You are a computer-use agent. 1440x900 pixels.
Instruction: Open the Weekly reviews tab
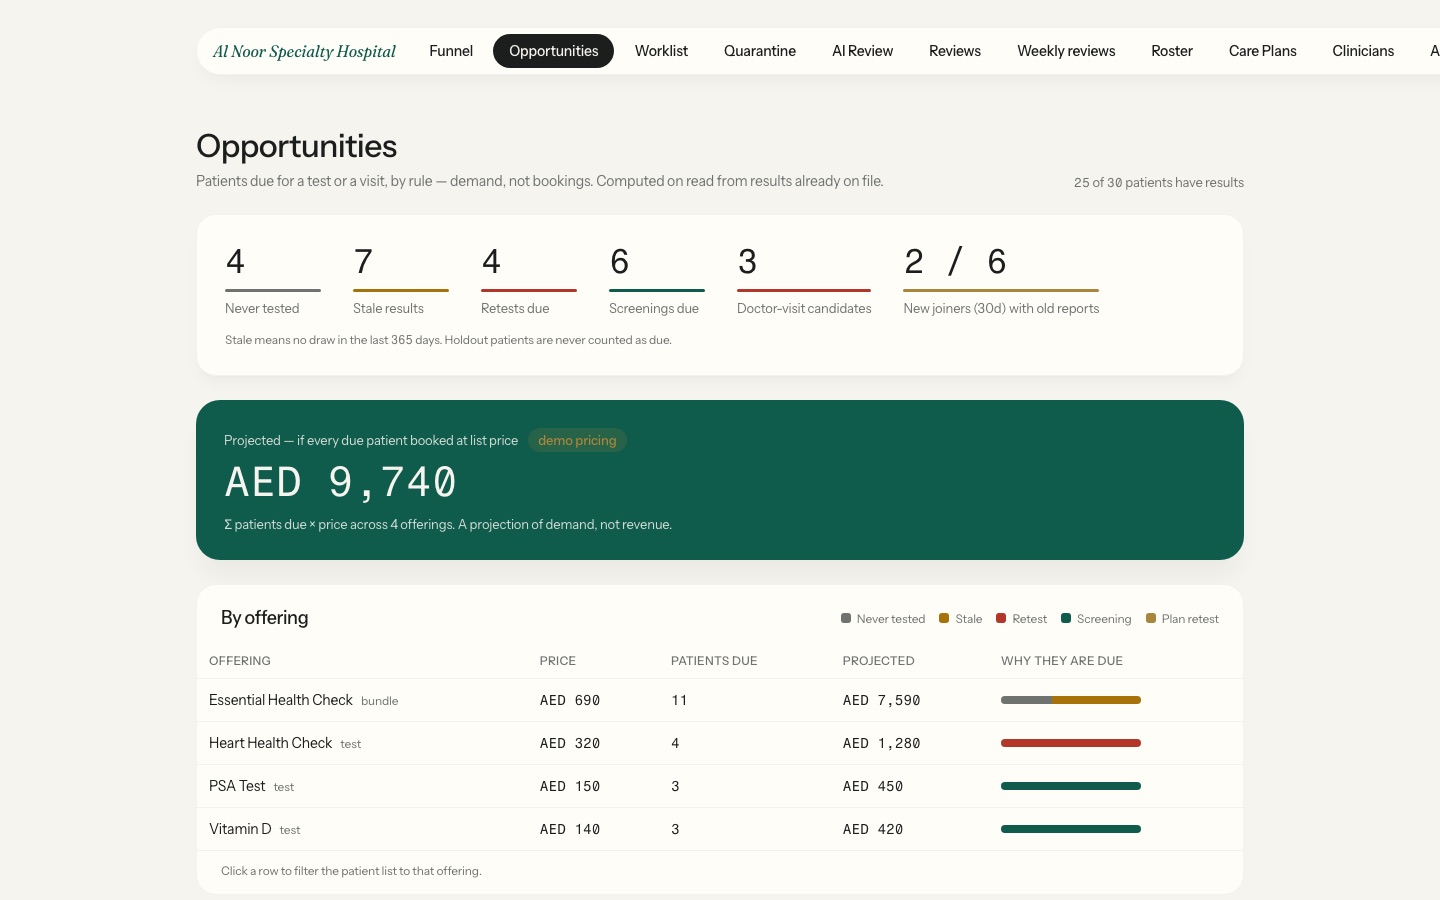tap(1066, 51)
